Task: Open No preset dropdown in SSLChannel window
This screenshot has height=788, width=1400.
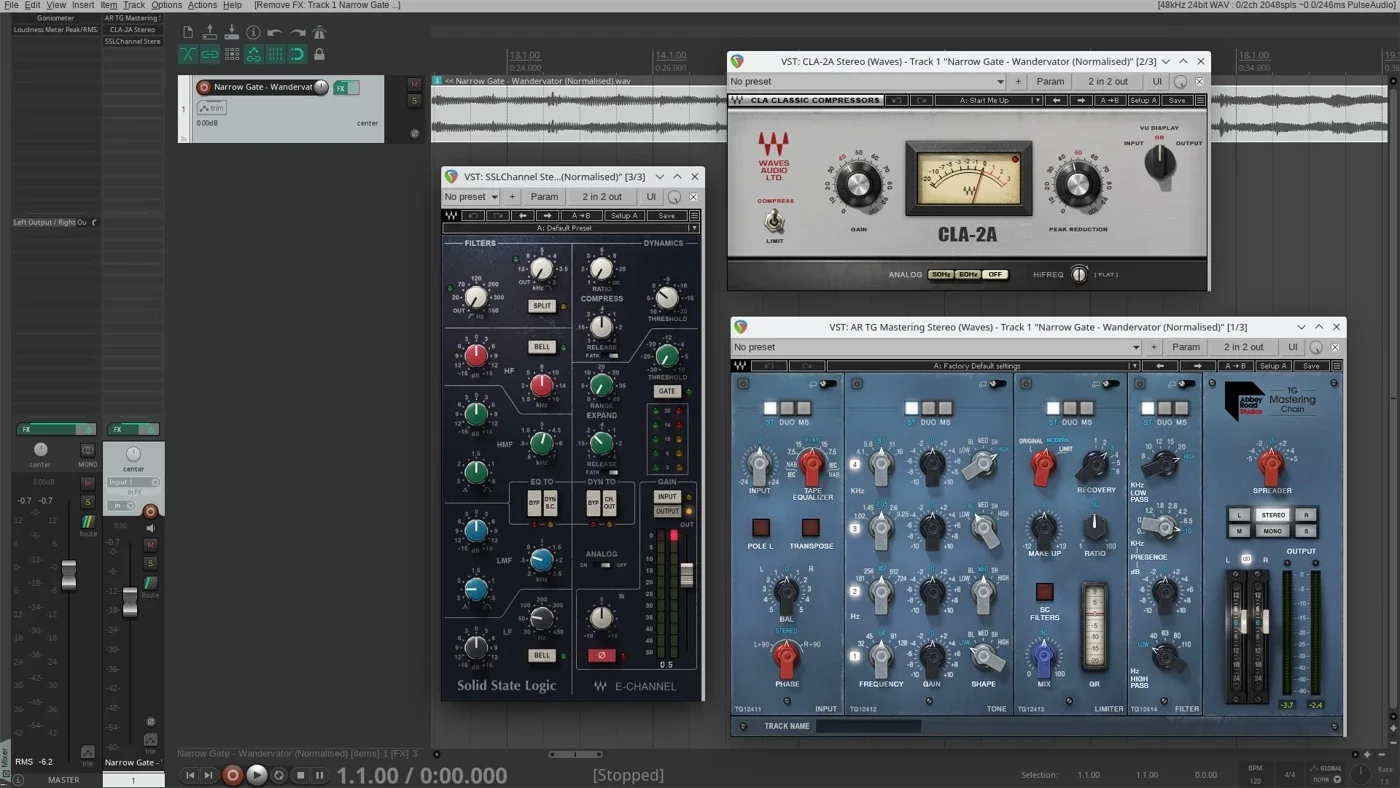Action: (472, 197)
